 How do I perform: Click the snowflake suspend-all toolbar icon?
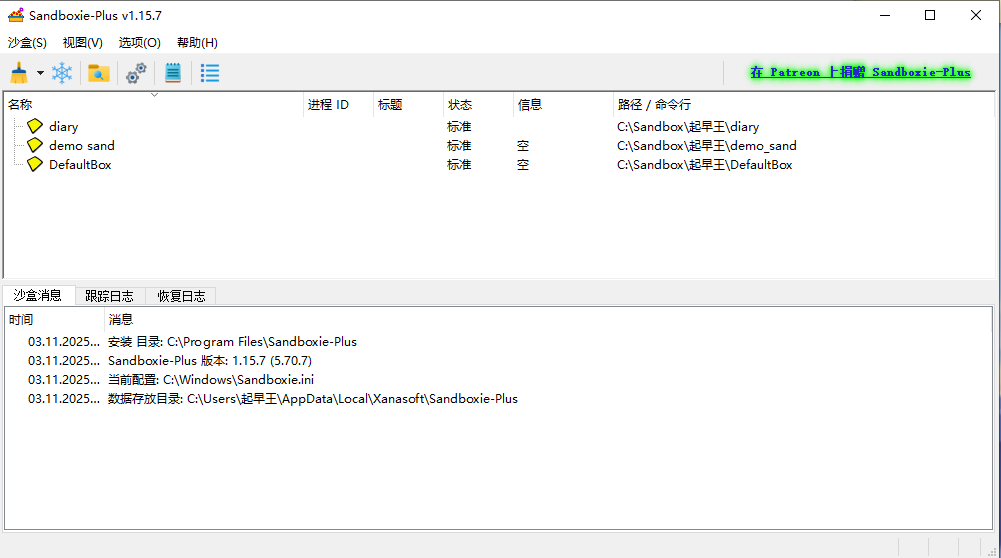62,73
